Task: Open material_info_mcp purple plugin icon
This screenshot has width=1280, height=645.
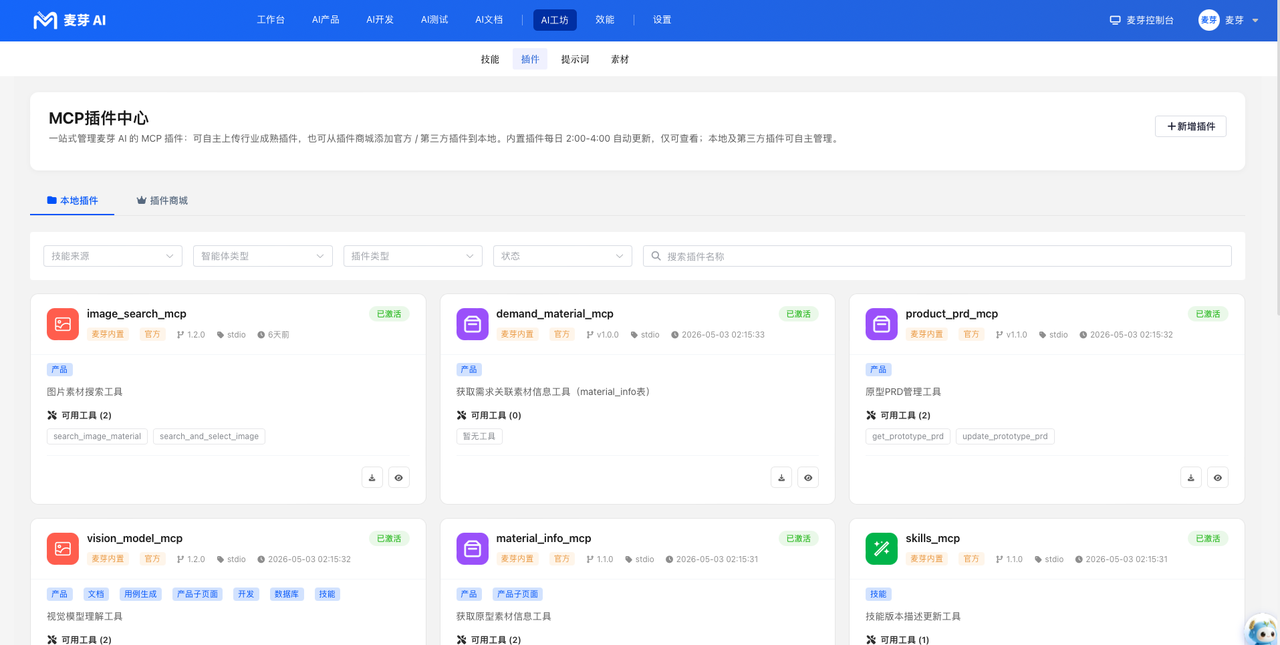Action: 472,549
